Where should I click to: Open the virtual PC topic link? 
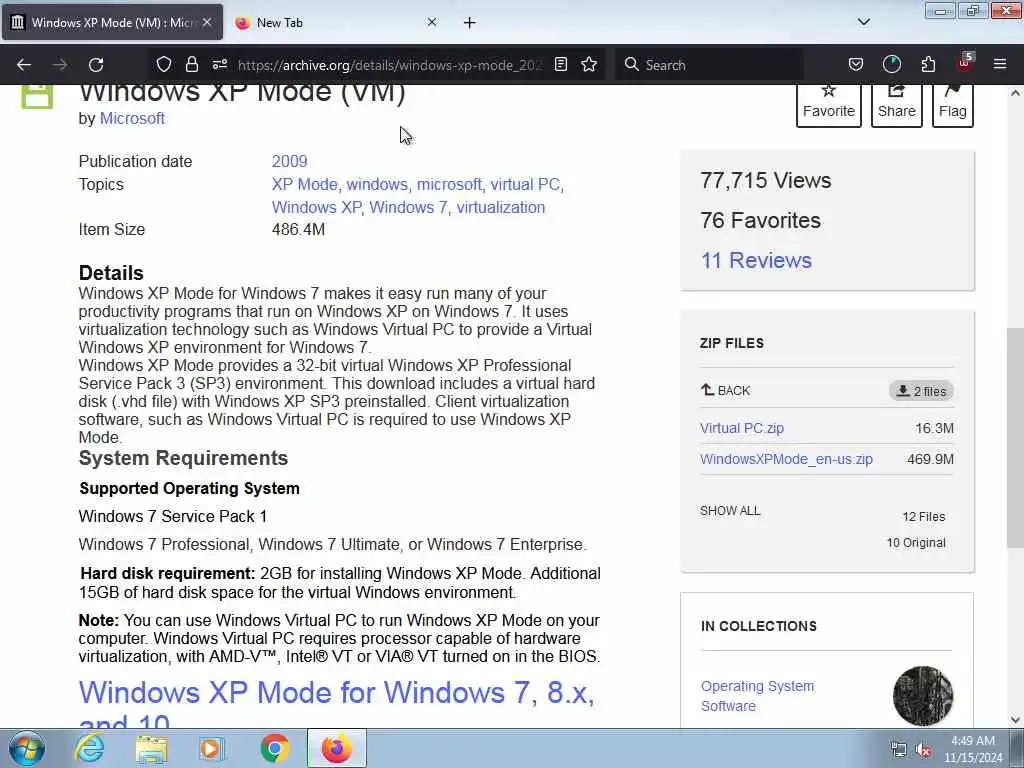click(x=525, y=184)
